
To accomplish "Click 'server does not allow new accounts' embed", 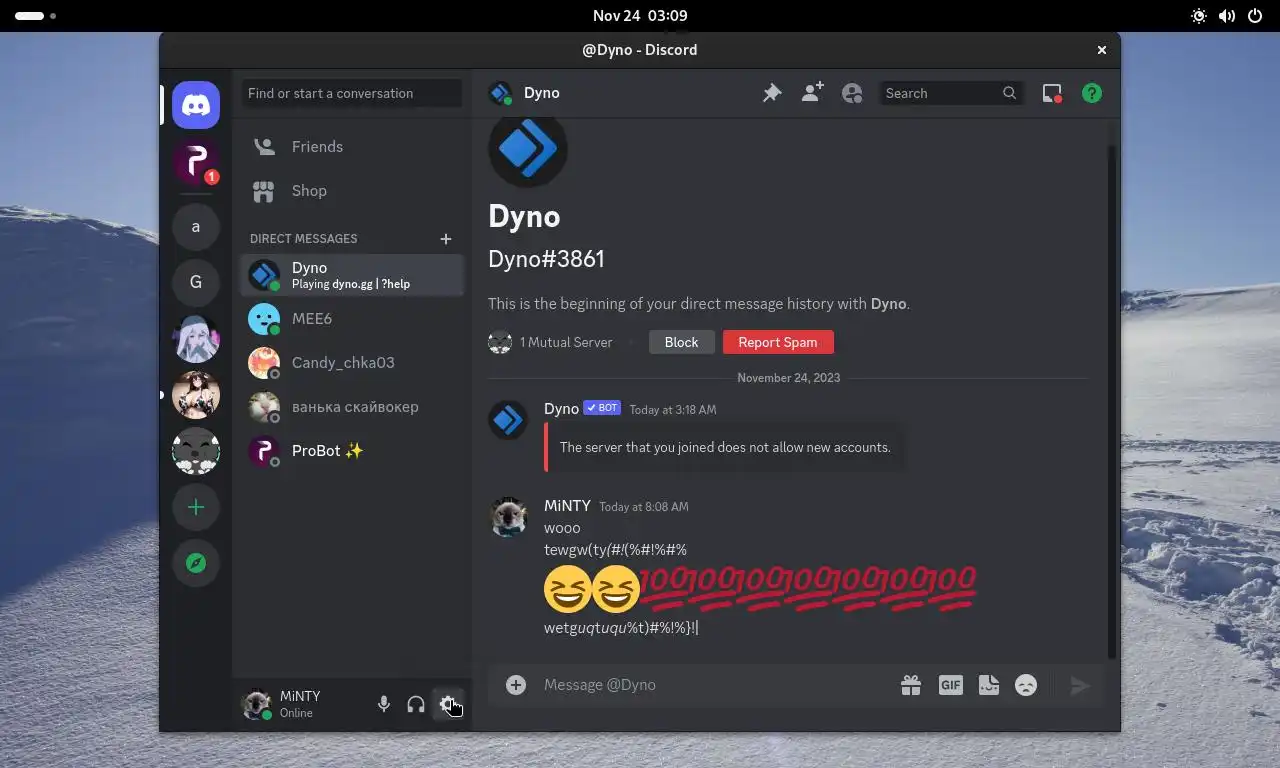I will pyautogui.click(x=725, y=447).
